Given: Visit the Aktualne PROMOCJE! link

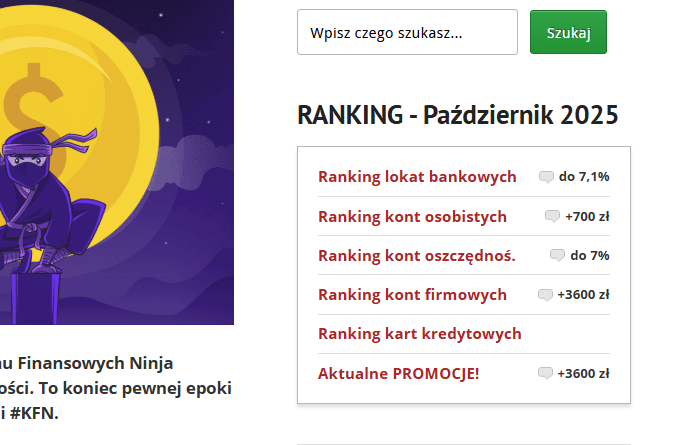Looking at the screenshot, I should (398, 373).
